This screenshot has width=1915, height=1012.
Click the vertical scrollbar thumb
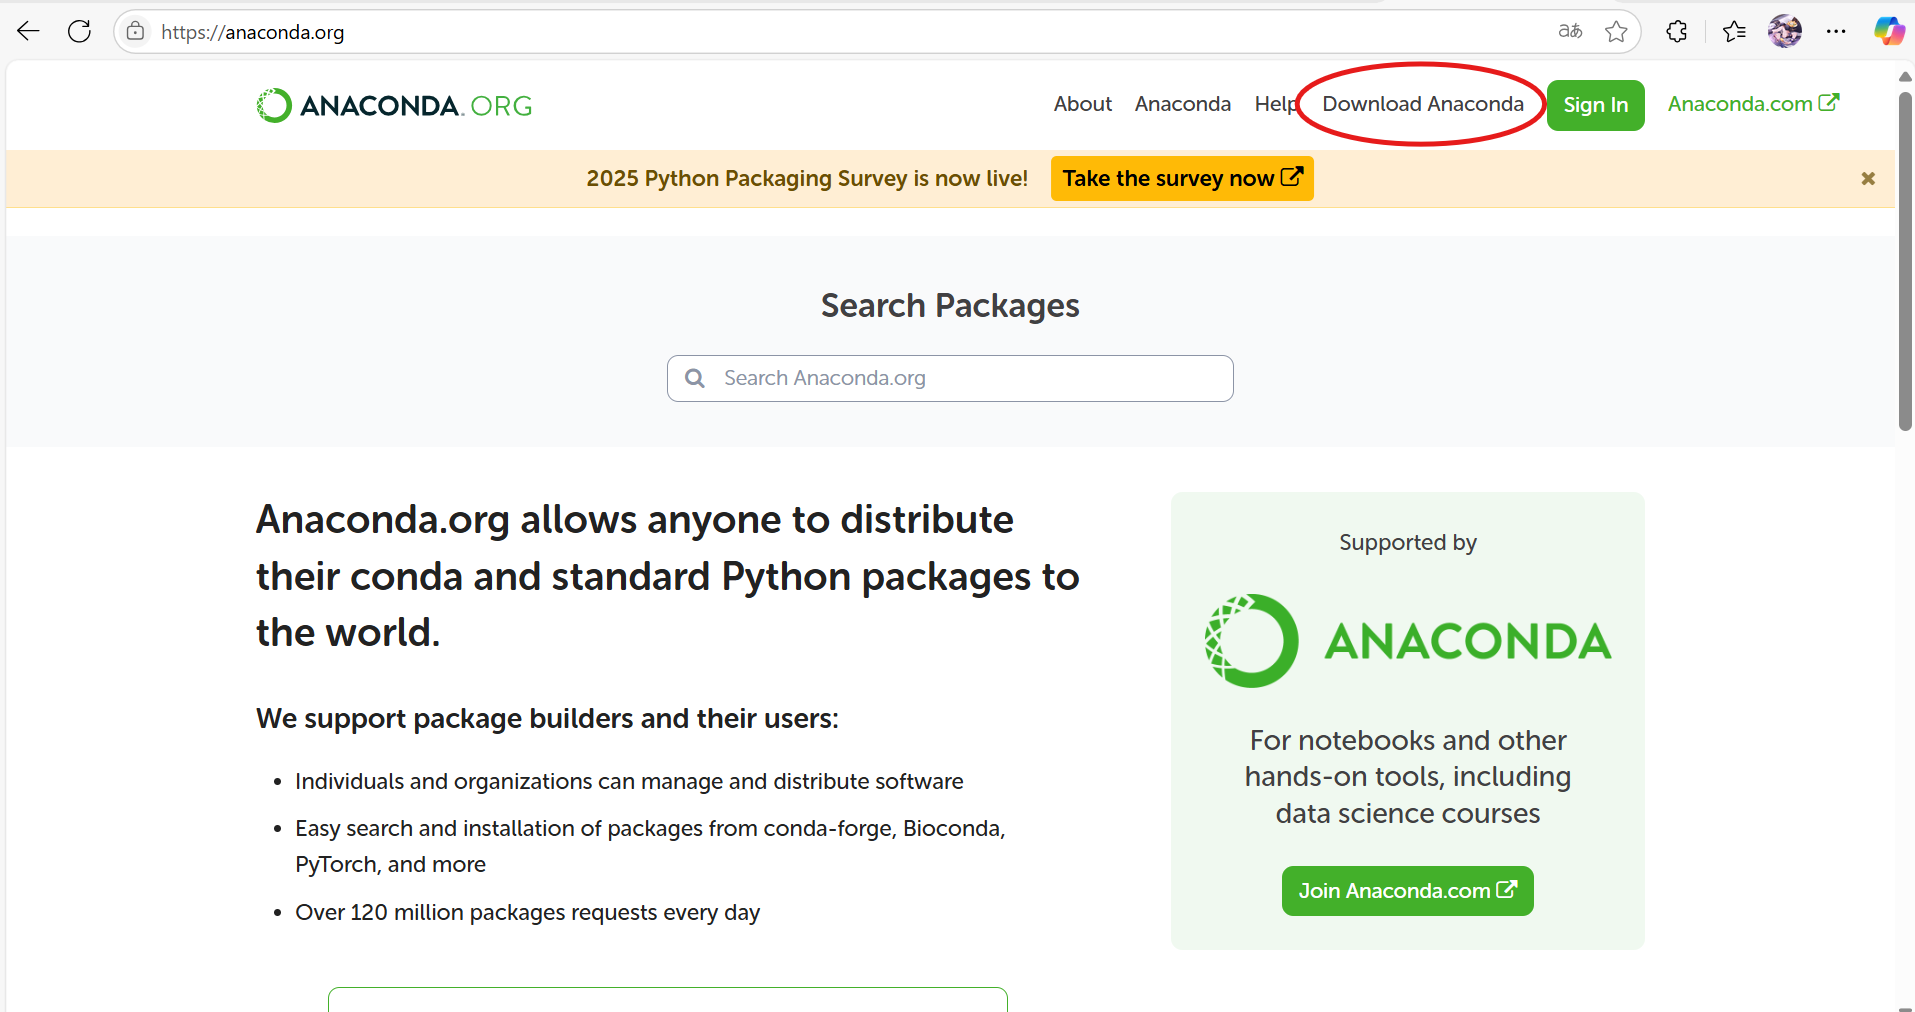[1906, 262]
